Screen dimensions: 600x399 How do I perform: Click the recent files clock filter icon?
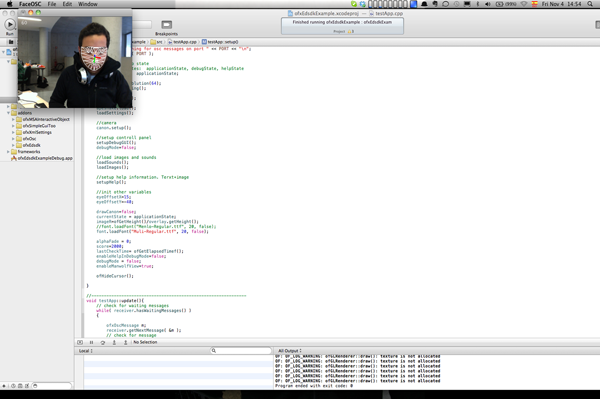point(13,386)
